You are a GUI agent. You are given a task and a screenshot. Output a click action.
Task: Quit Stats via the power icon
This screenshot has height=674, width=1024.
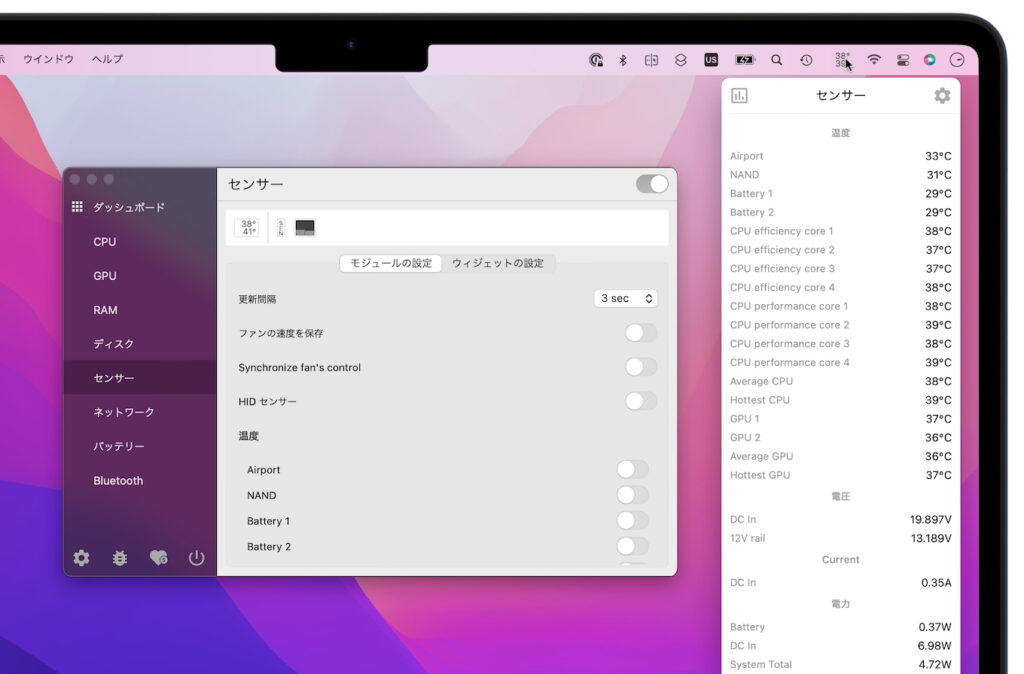point(197,559)
